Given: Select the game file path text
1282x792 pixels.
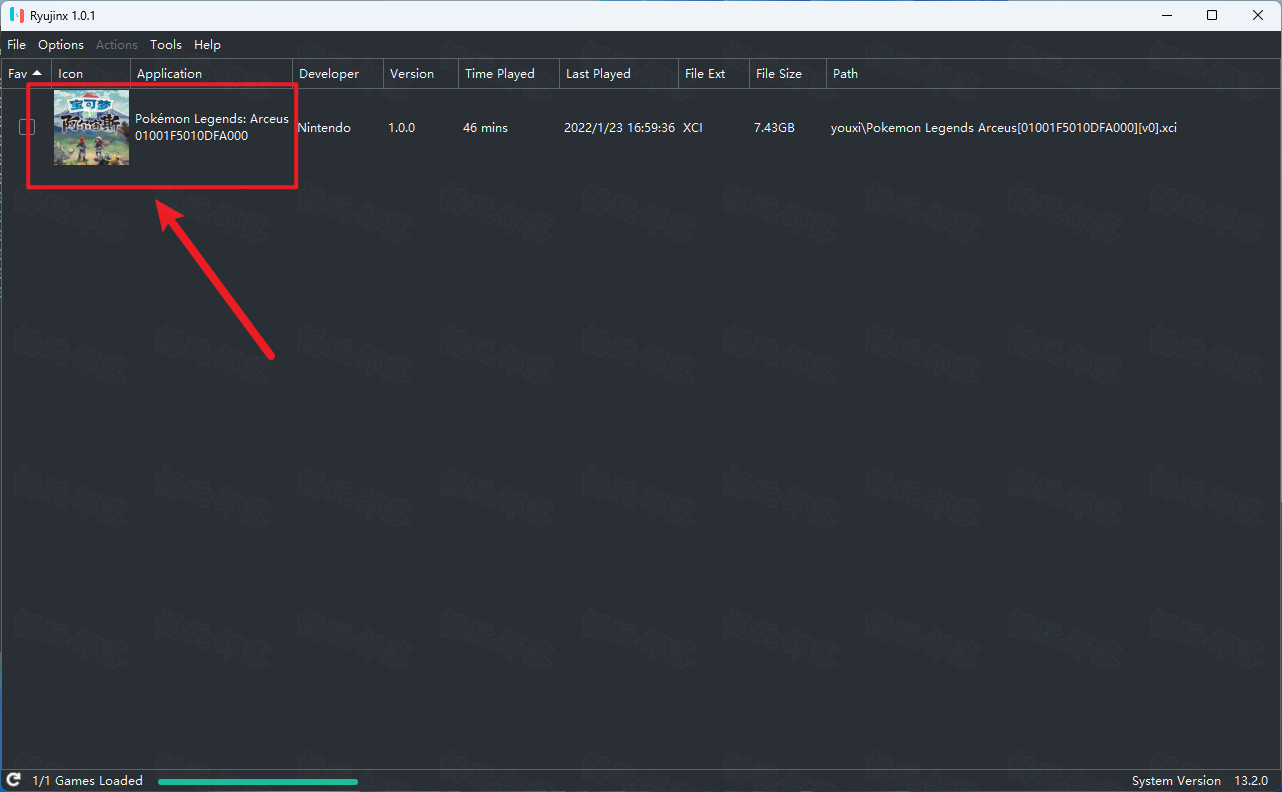Looking at the screenshot, I should click(1003, 128).
